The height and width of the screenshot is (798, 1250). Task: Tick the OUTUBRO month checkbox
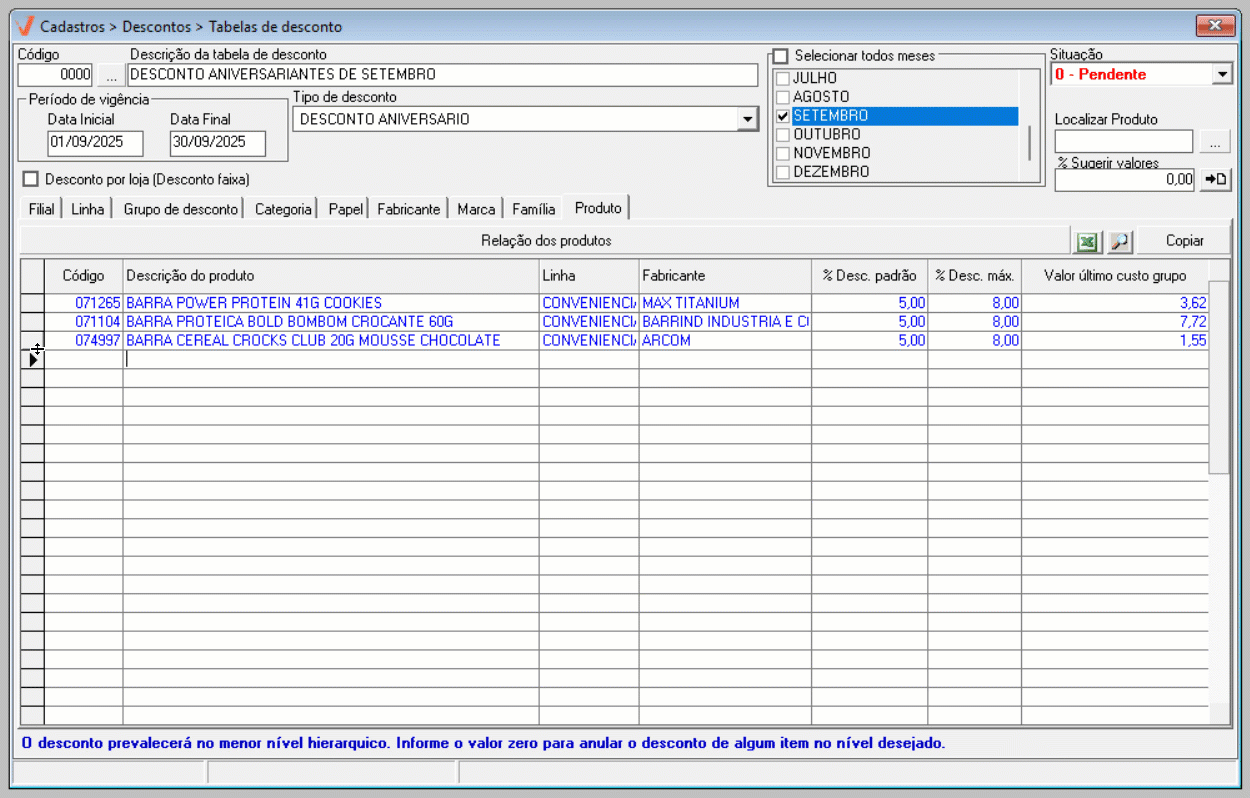[783, 135]
